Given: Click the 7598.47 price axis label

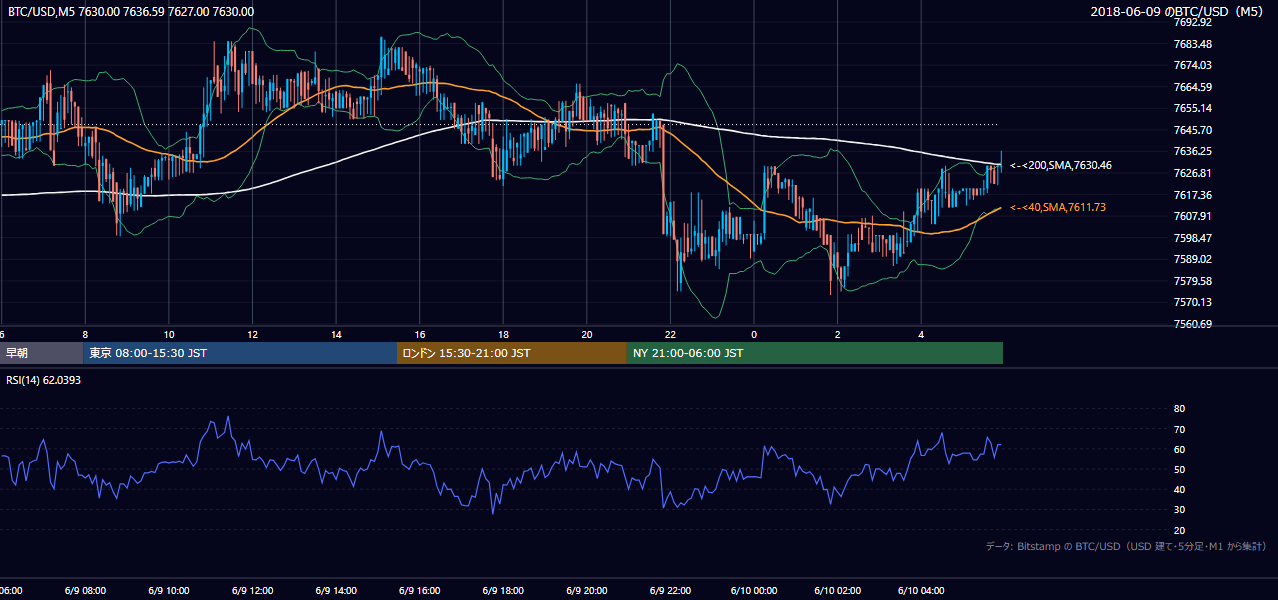Looking at the screenshot, I should [x=1193, y=238].
